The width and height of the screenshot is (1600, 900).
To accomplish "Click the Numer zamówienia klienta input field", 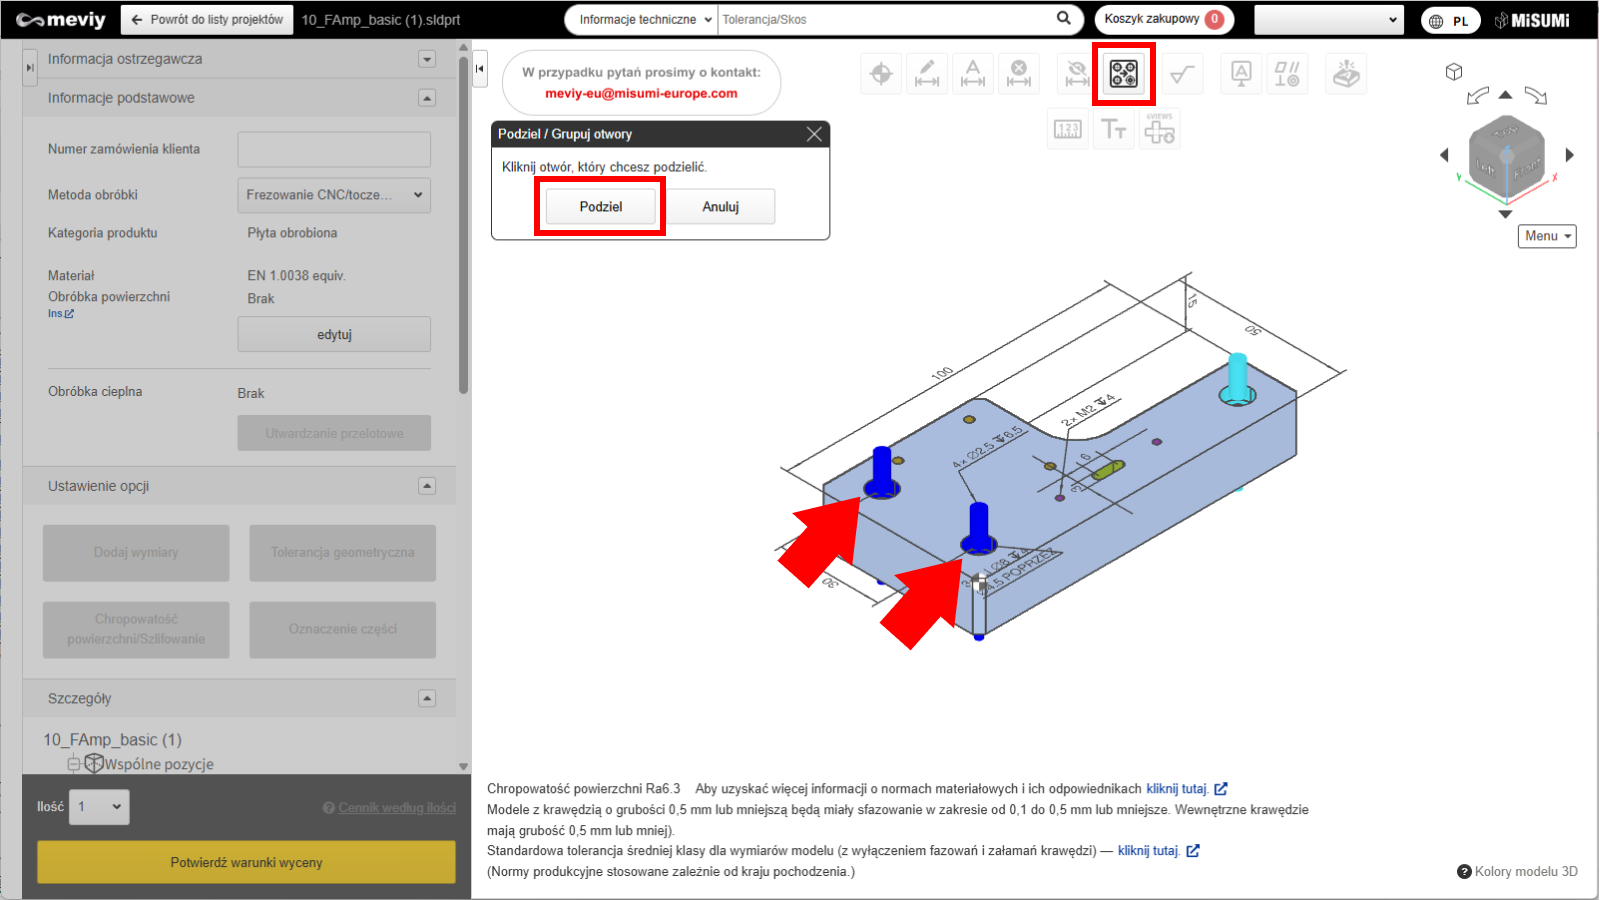I will [x=334, y=149].
